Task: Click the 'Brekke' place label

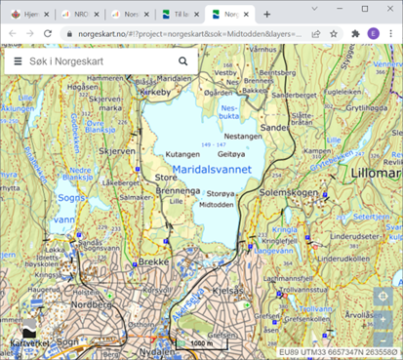Action: click(x=154, y=262)
